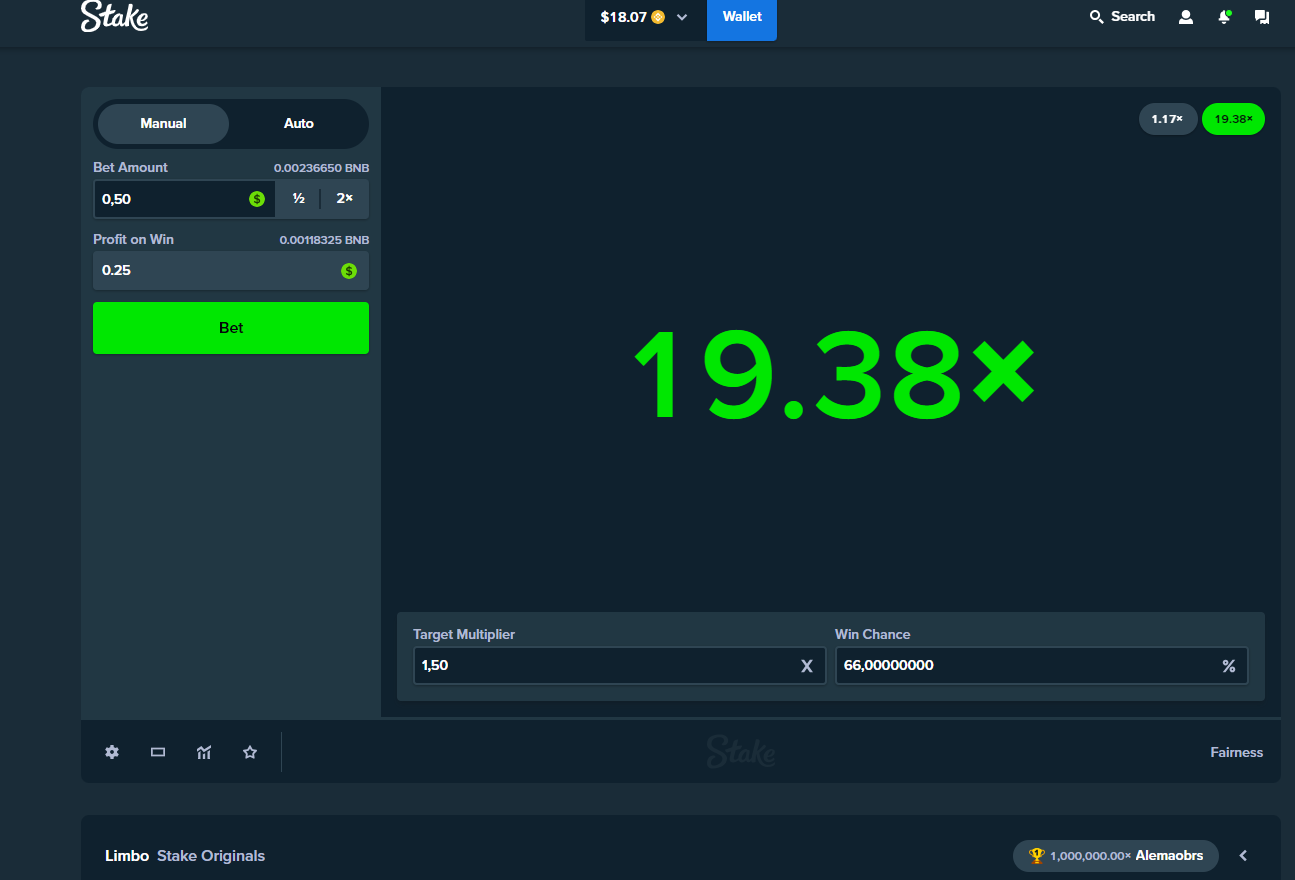Open the user profile icon

[x=1186, y=17]
